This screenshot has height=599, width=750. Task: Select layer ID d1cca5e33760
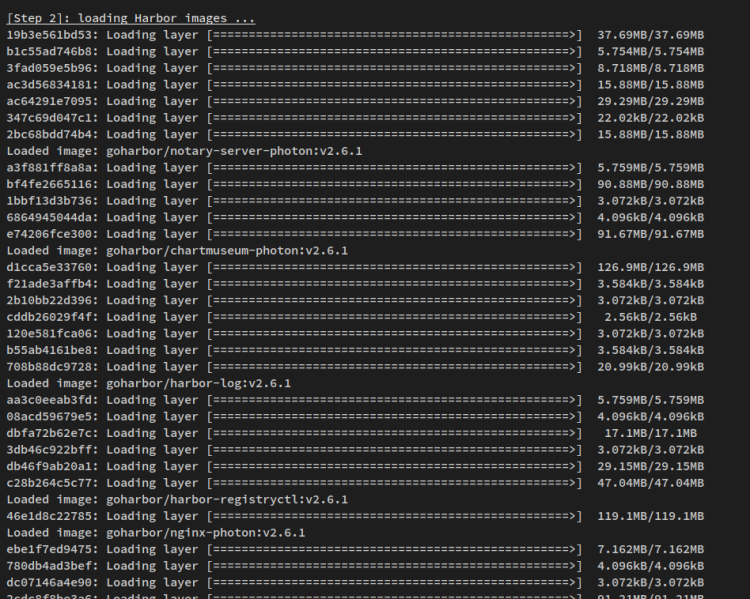pyautogui.click(x=49, y=267)
